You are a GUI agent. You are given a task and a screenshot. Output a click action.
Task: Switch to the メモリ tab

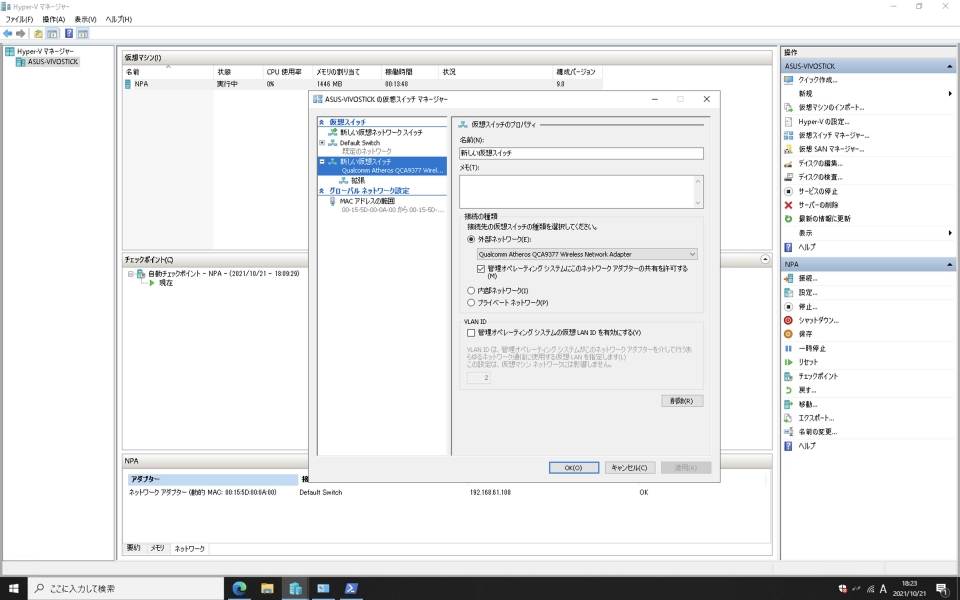pos(157,548)
